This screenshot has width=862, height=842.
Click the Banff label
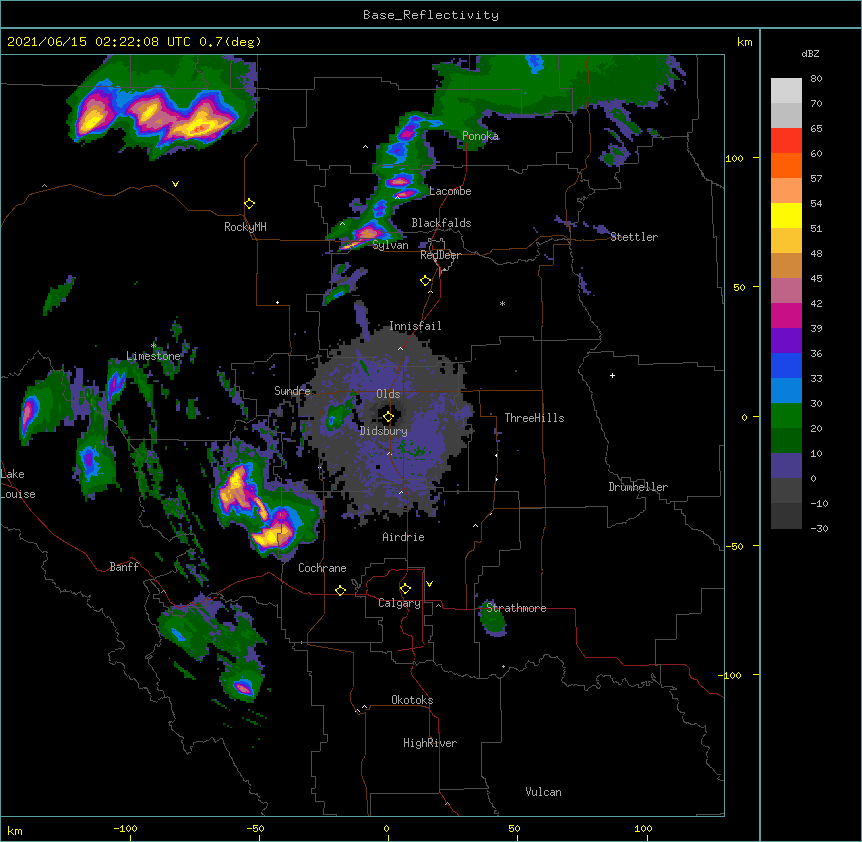pos(124,567)
